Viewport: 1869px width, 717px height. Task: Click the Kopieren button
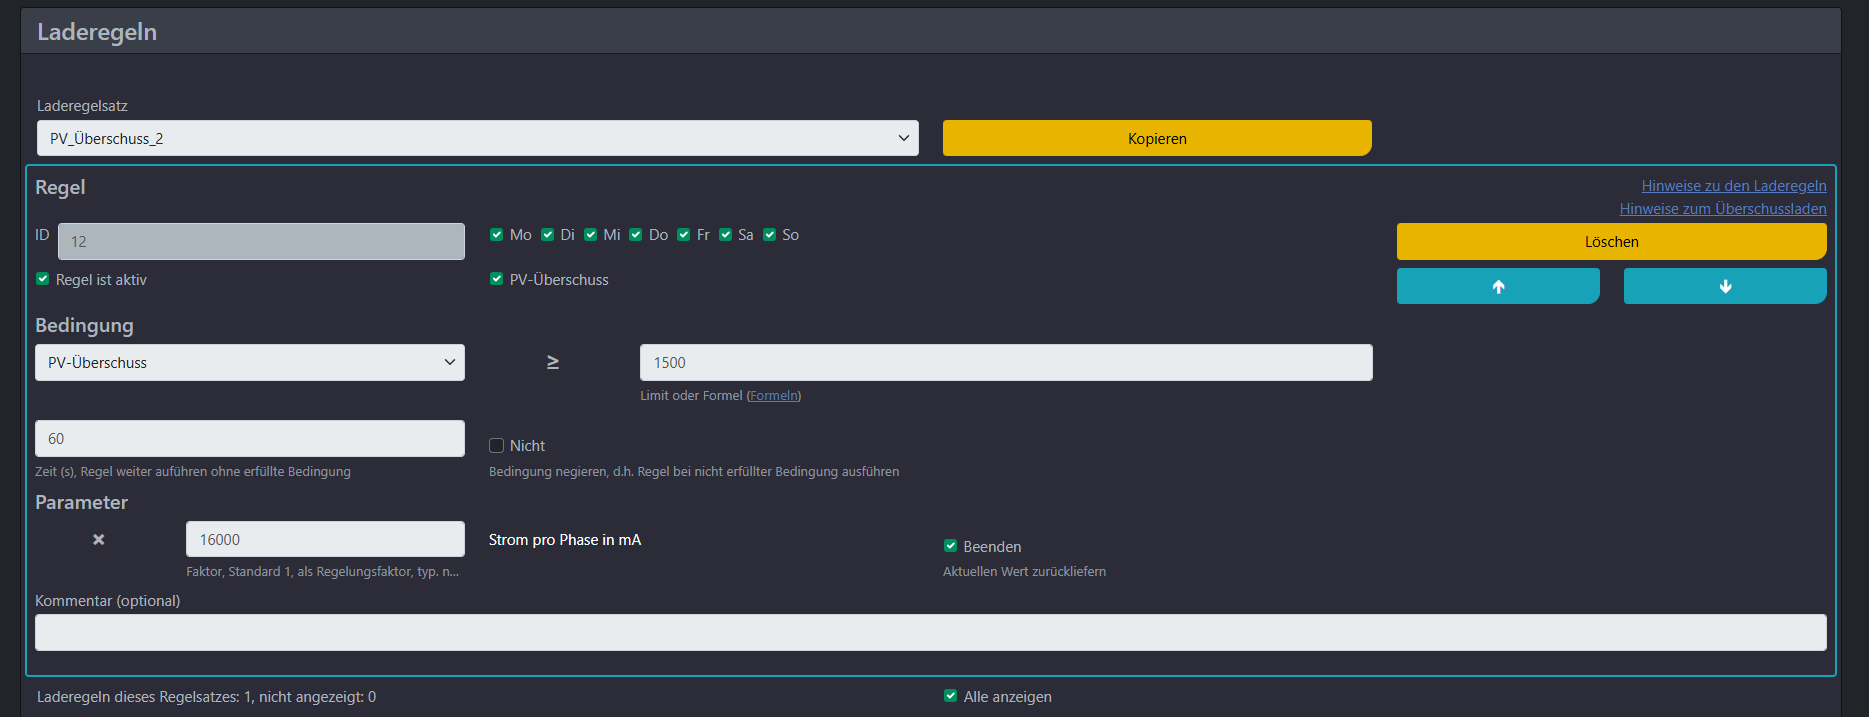click(1156, 138)
